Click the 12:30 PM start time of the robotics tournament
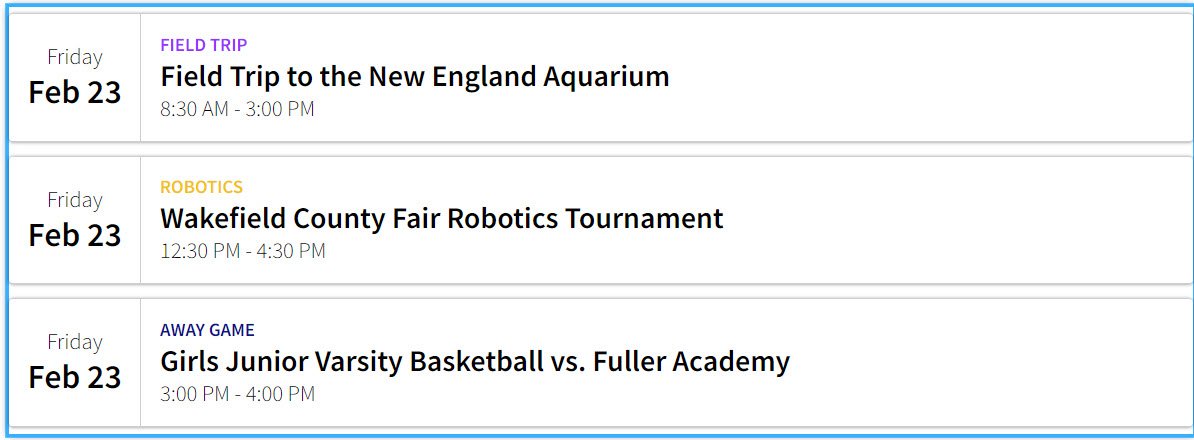The width and height of the screenshot is (1194, 440). (200, 251)
